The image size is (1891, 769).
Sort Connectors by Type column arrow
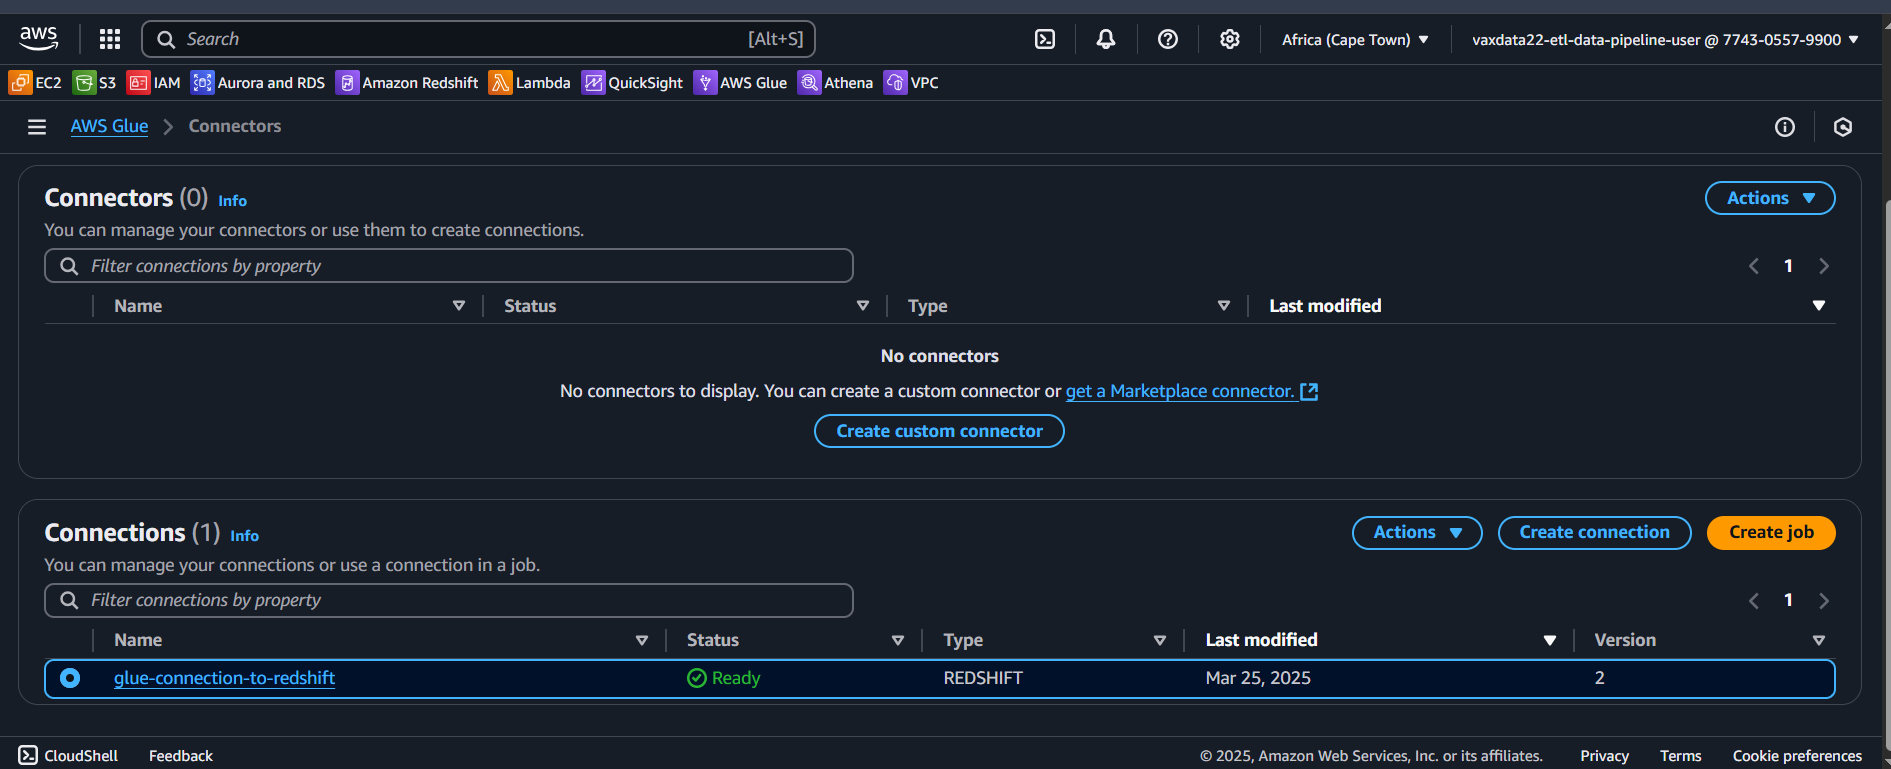coord(1224,306)
